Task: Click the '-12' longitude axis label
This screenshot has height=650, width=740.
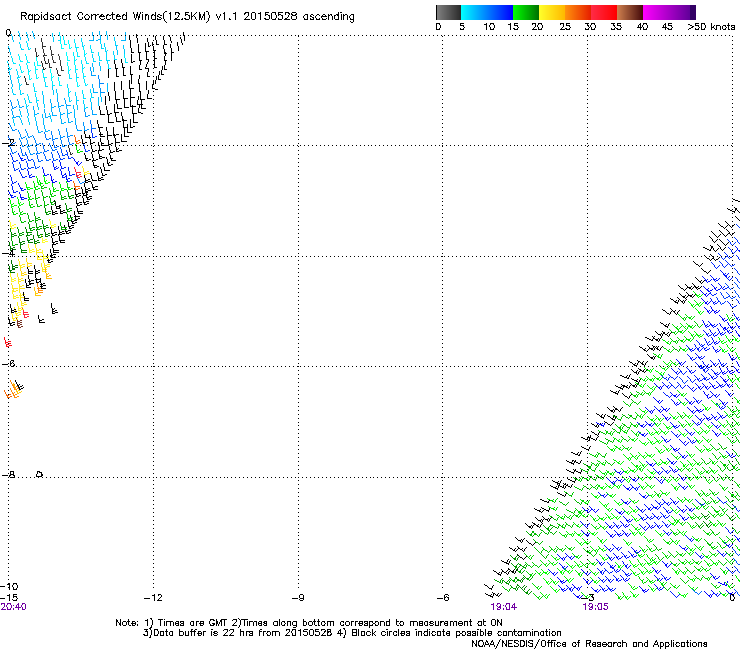Action: click(153, 598)
